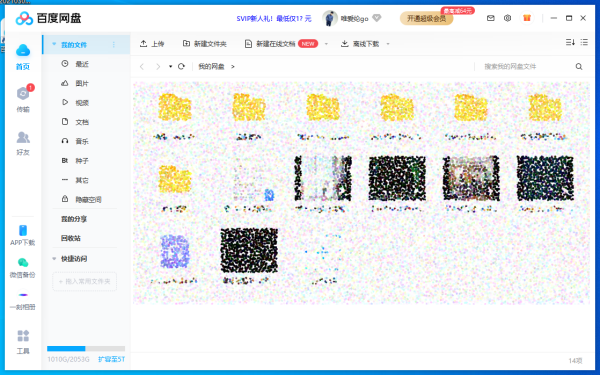
Task: Focus the 搜索我的网盘文件 search field
Action: point(524,67)
